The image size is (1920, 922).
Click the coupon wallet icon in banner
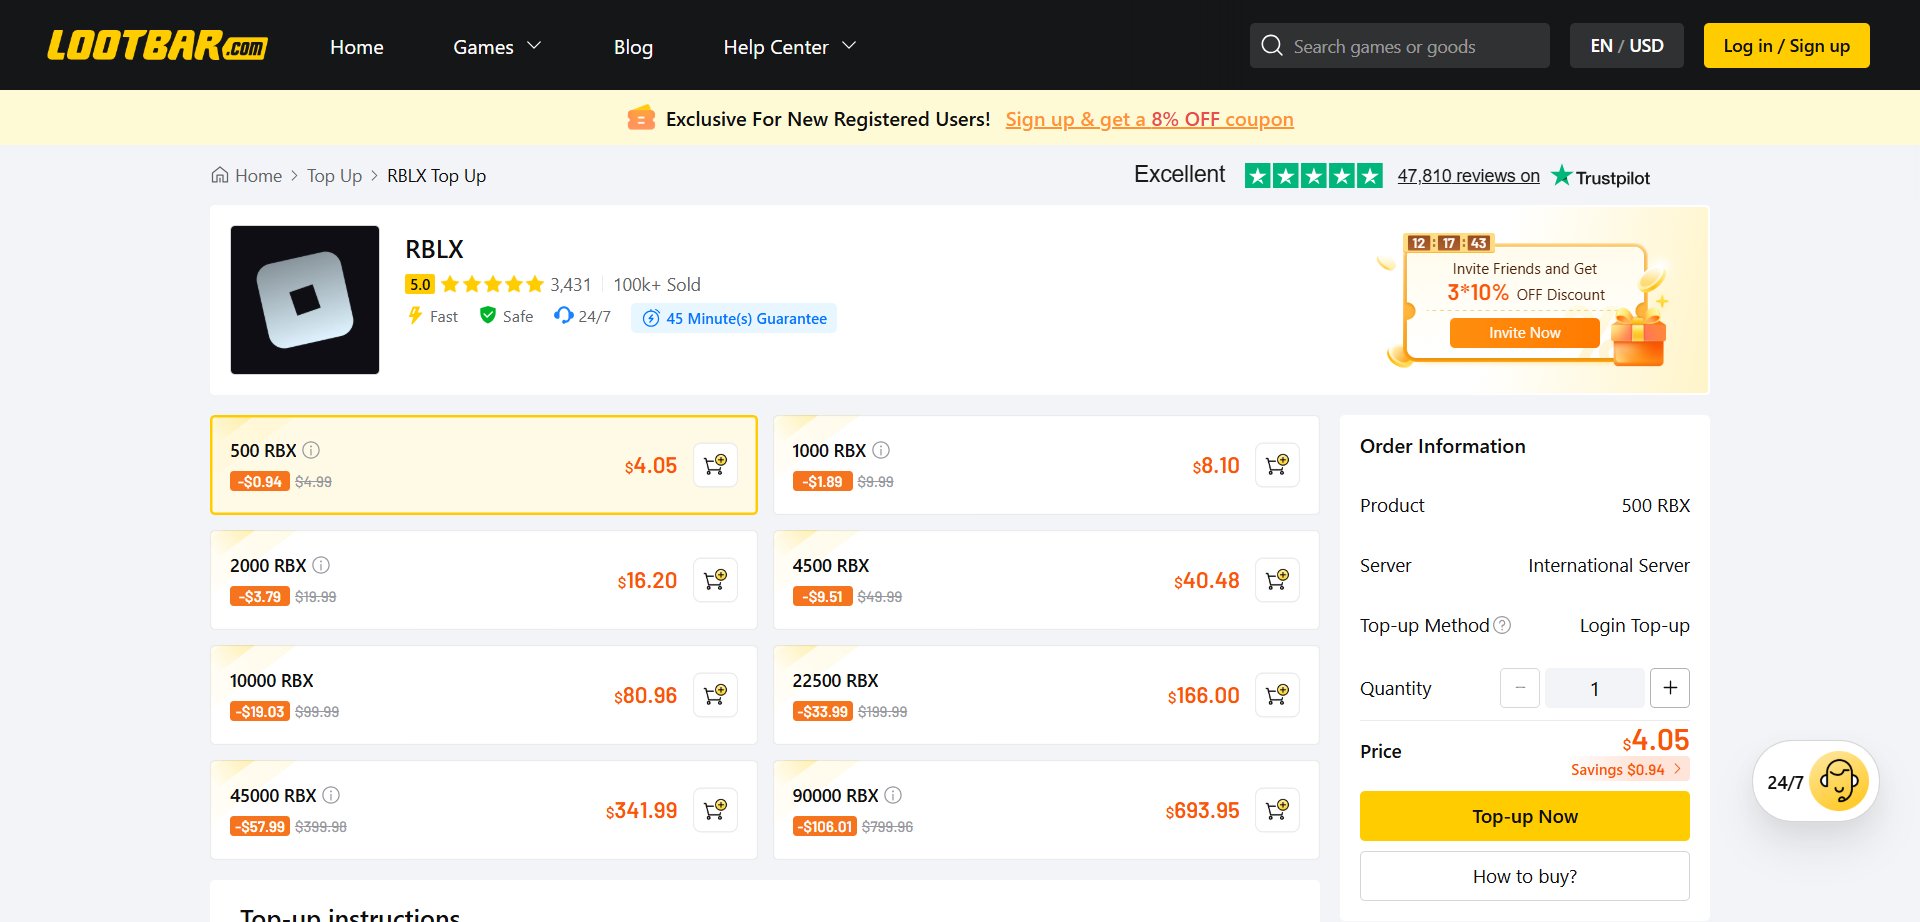[x=641, y=118]
